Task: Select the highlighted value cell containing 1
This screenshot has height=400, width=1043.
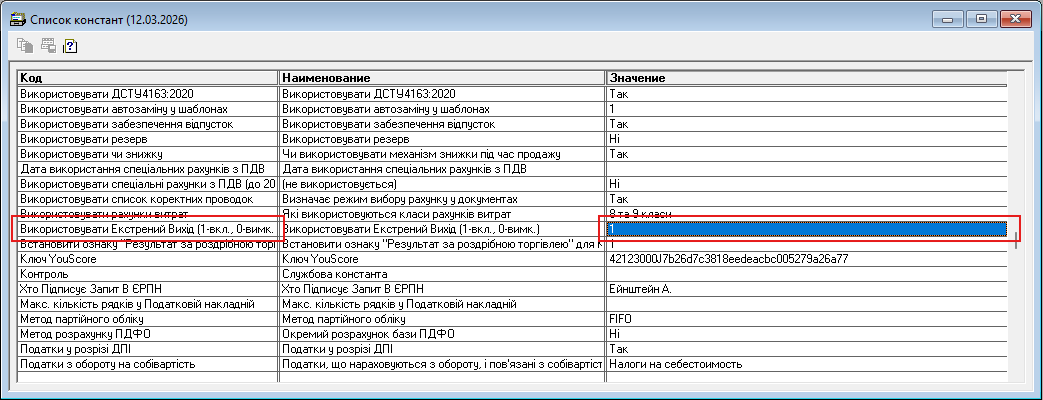Action: 805,230
